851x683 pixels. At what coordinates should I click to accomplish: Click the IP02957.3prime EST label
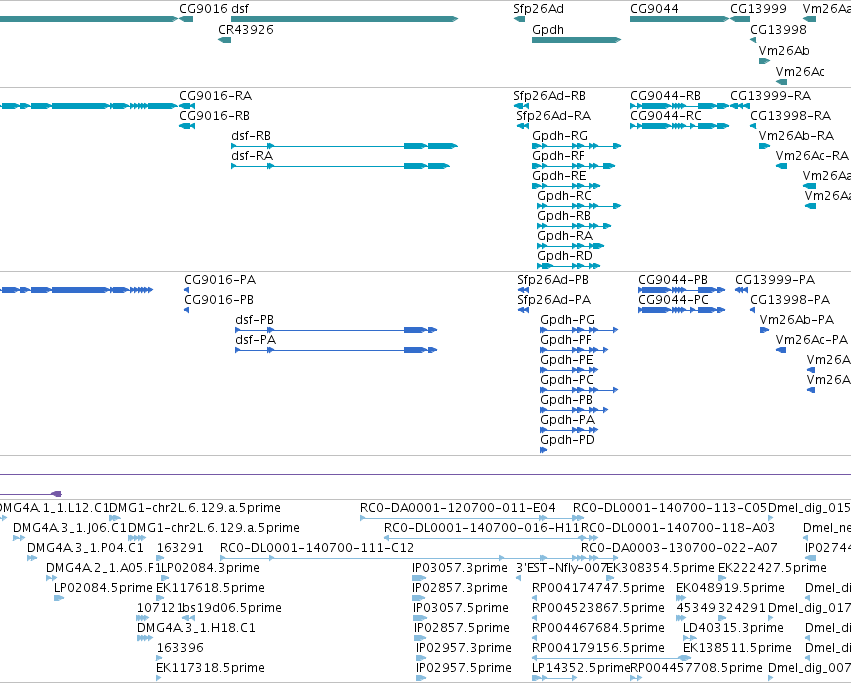[x=463, y=648]
